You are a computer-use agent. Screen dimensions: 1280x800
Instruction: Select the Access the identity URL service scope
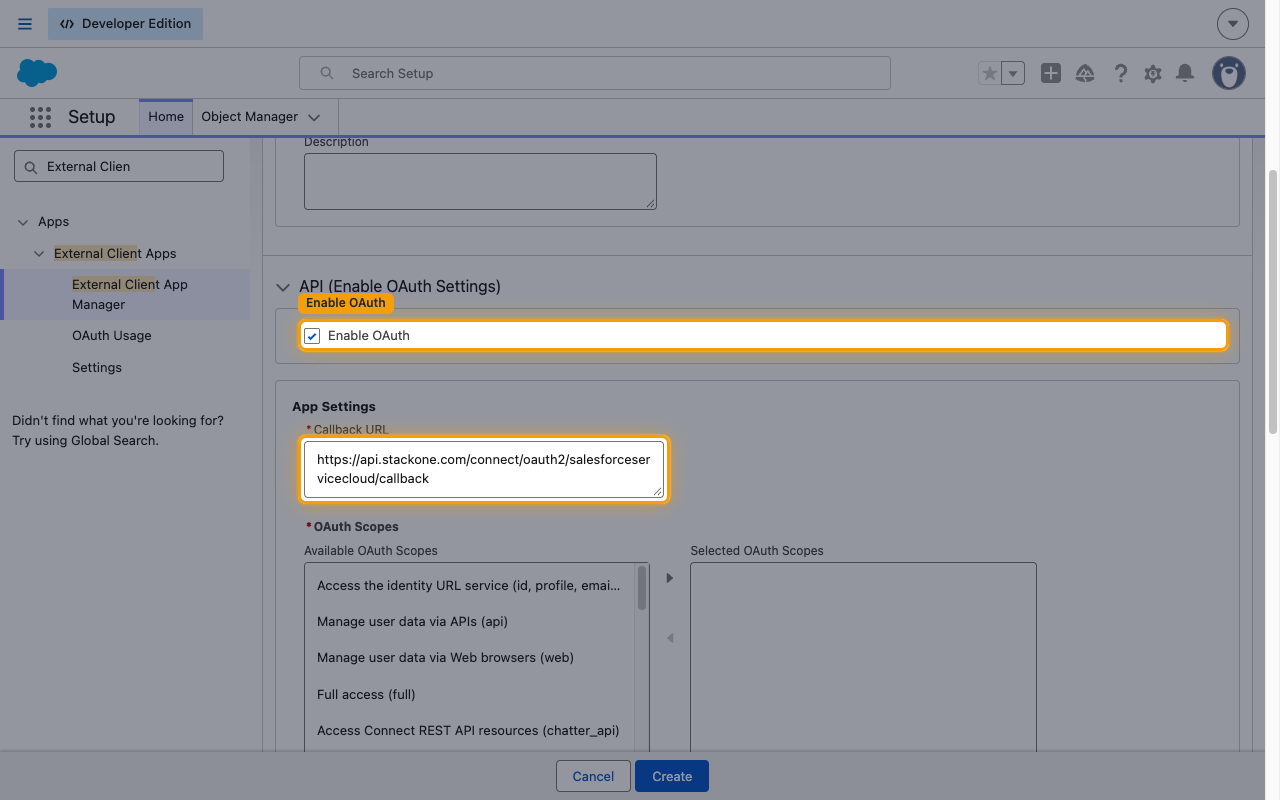[x=469, y=586]
